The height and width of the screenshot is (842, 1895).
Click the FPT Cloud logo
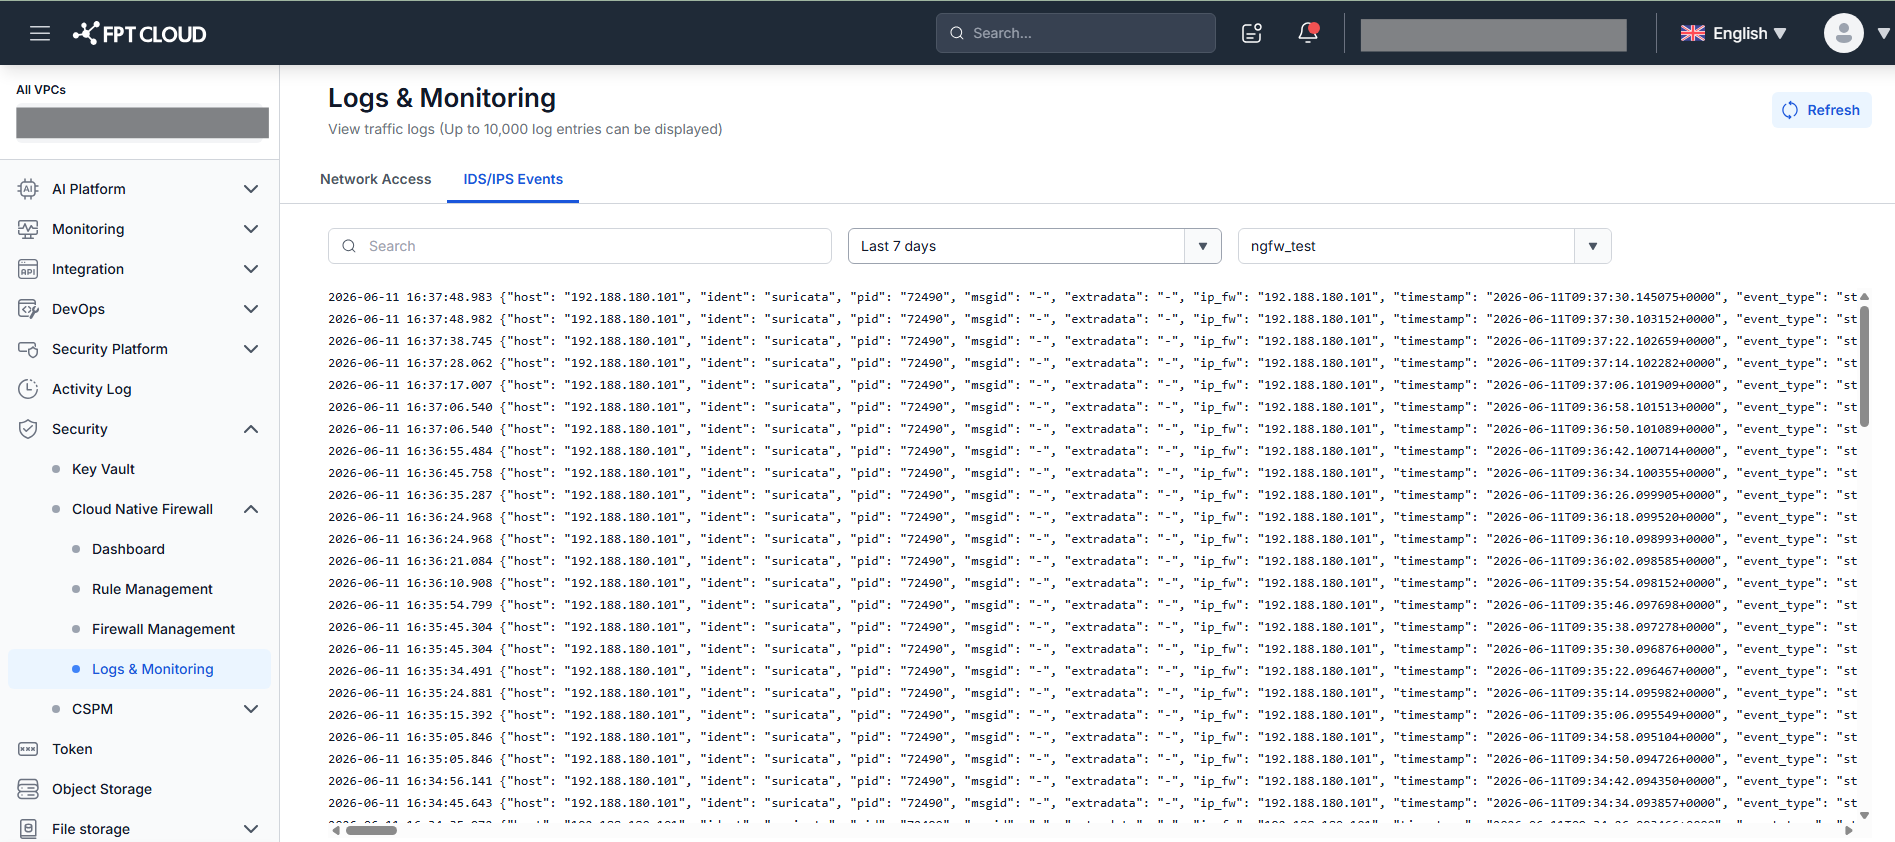[139, 33]
